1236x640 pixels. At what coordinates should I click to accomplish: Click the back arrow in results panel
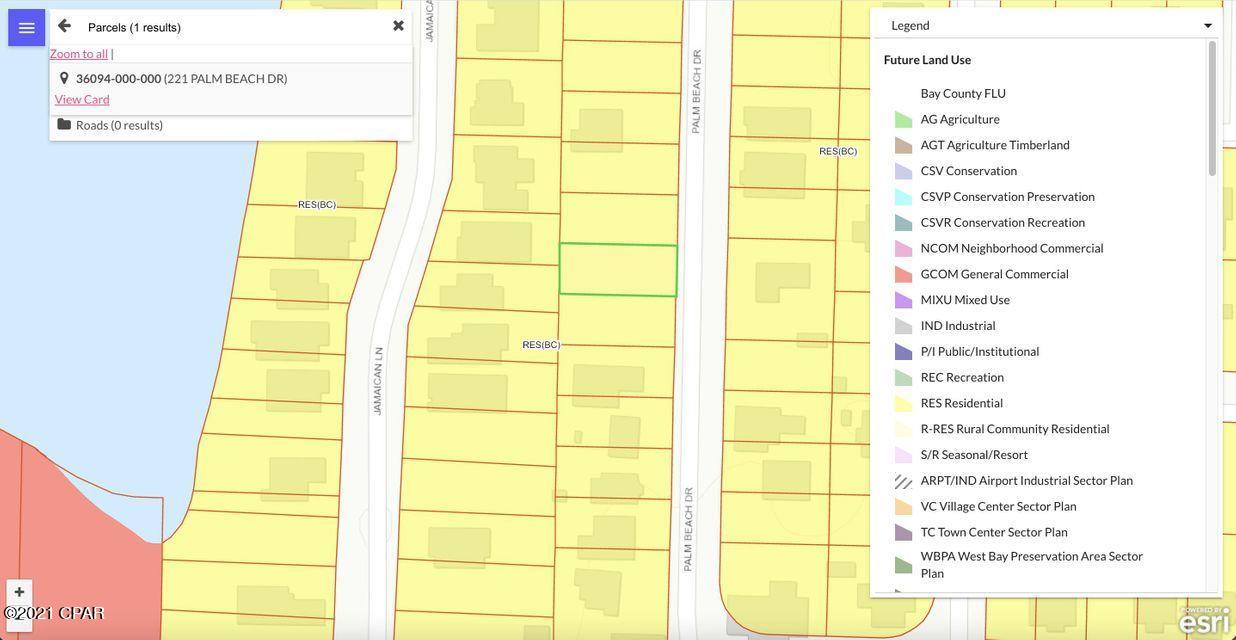[64, 26]
